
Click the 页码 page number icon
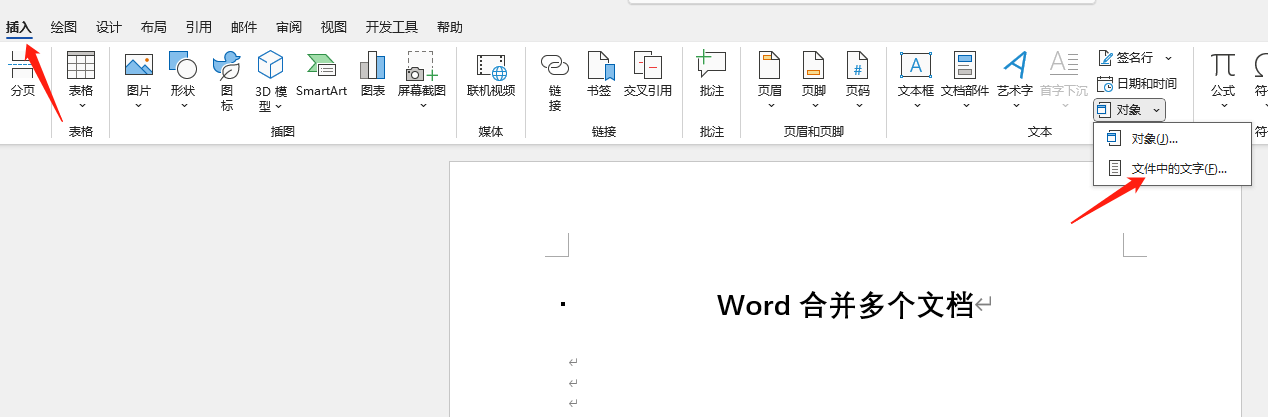point(858,66)
